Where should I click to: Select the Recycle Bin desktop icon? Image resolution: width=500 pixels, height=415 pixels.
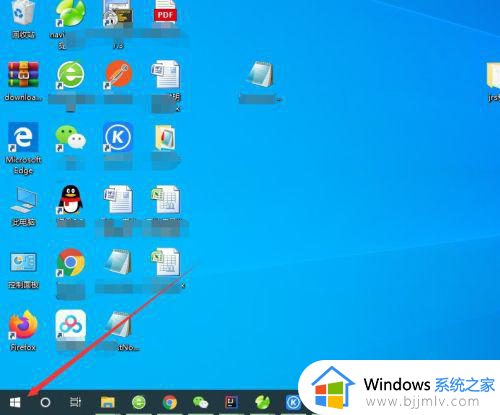pyautogui.click(x=23, y=13)
